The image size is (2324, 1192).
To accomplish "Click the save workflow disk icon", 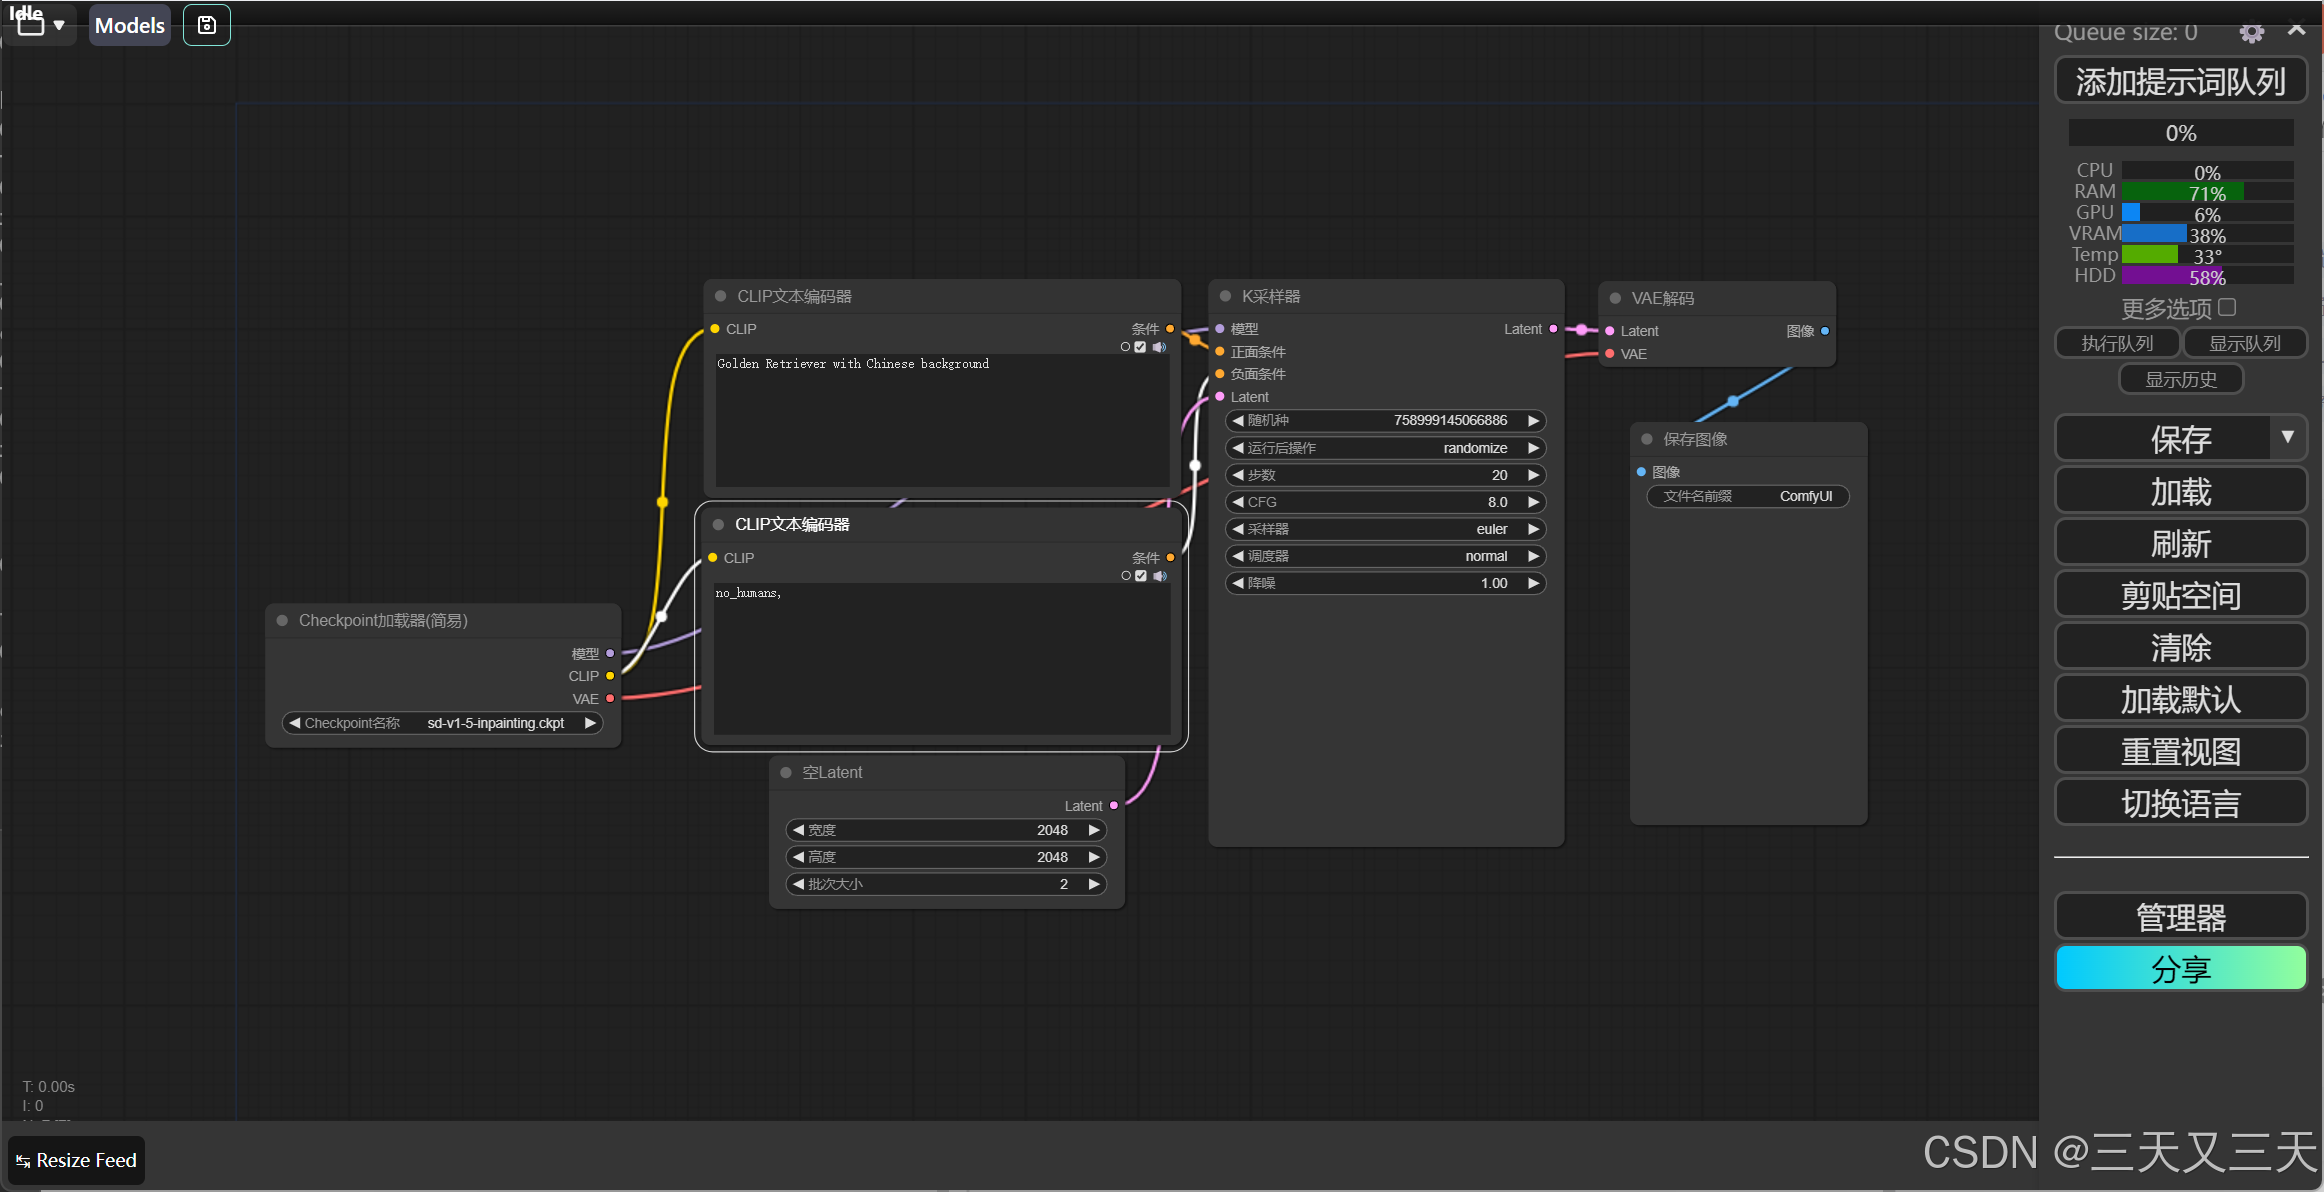I will tap(207, 25).
